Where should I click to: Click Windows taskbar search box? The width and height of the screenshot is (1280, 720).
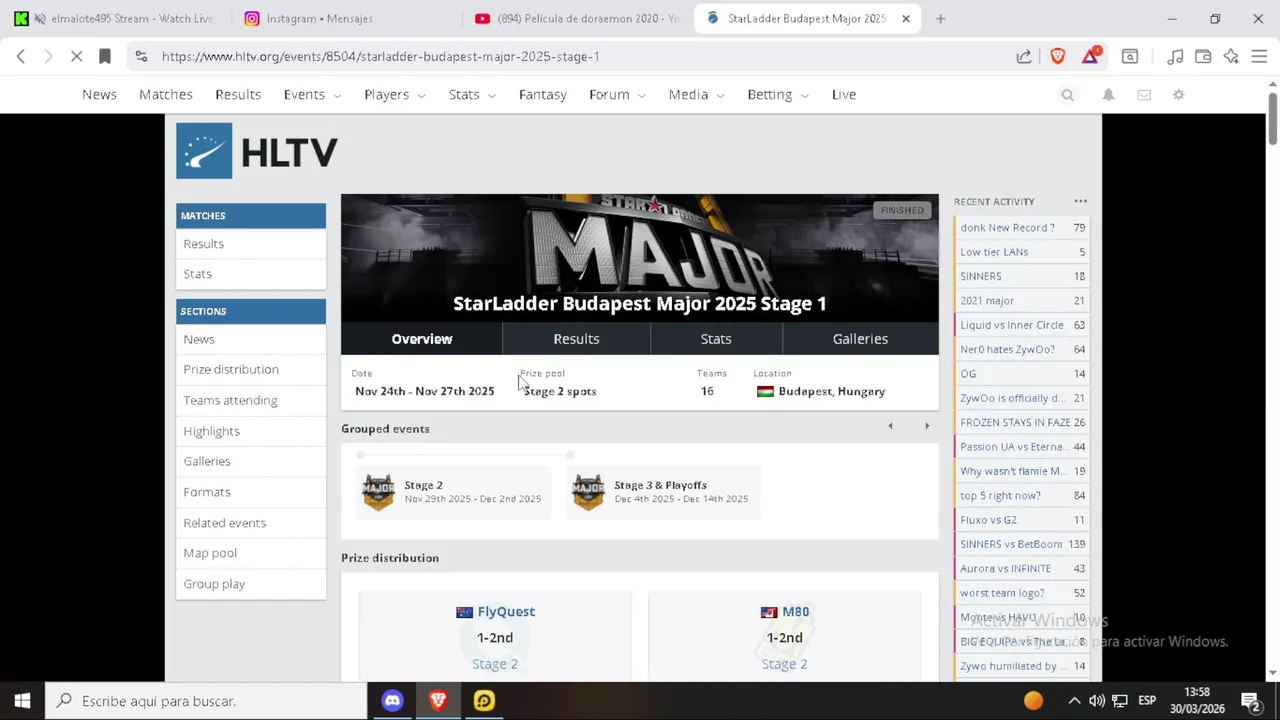[206, 701]
